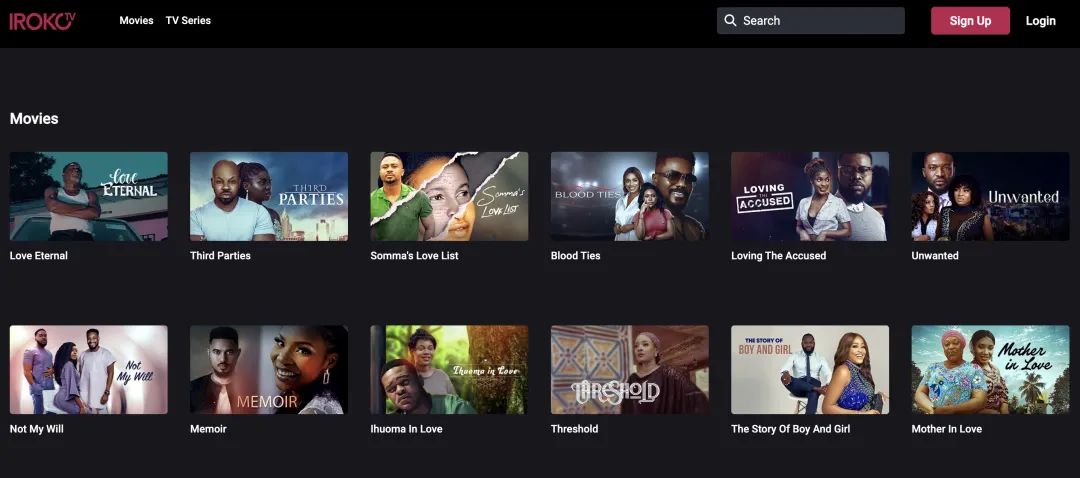Open the TV Series menu item
Screen dimensions: 1080x478
tap(188, 21)
